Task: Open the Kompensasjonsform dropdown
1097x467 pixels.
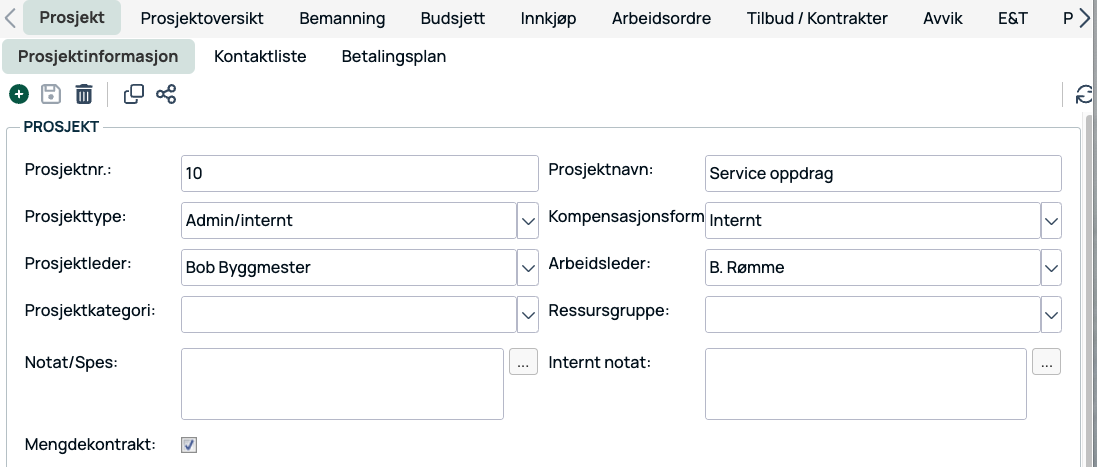Action: click(1051, 220)
